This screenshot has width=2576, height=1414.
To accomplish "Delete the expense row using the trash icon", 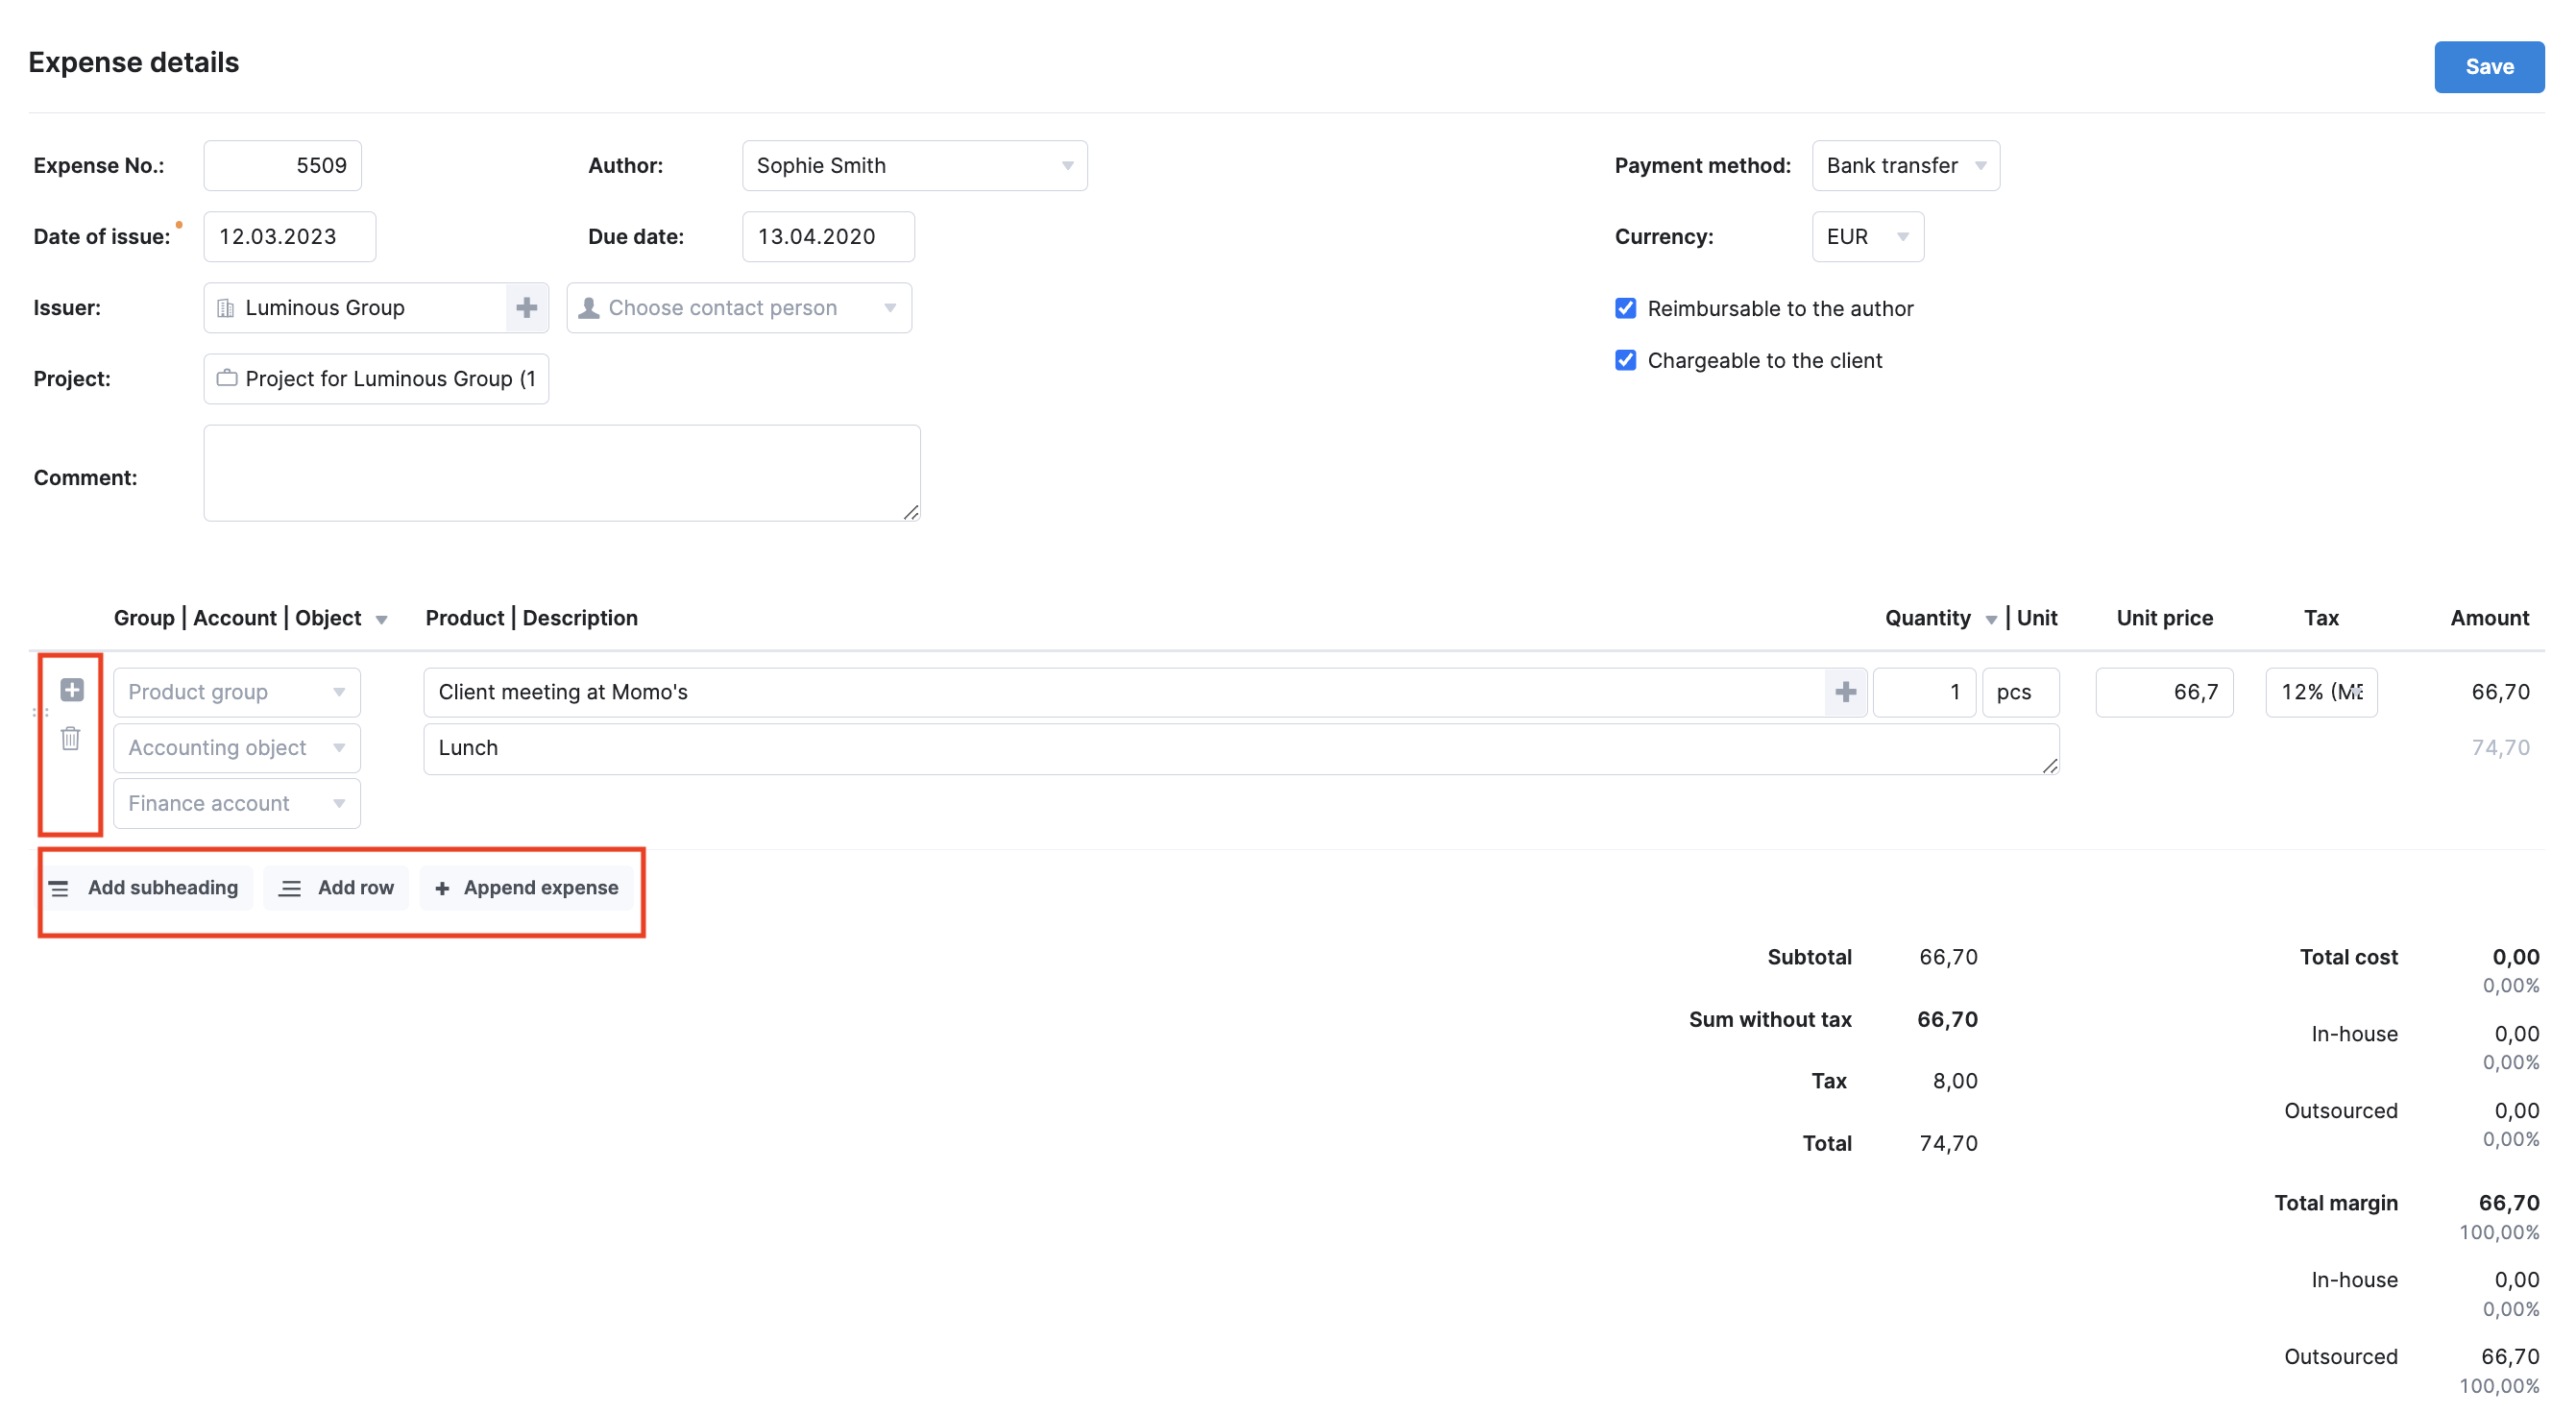I will tap(70, 739).
